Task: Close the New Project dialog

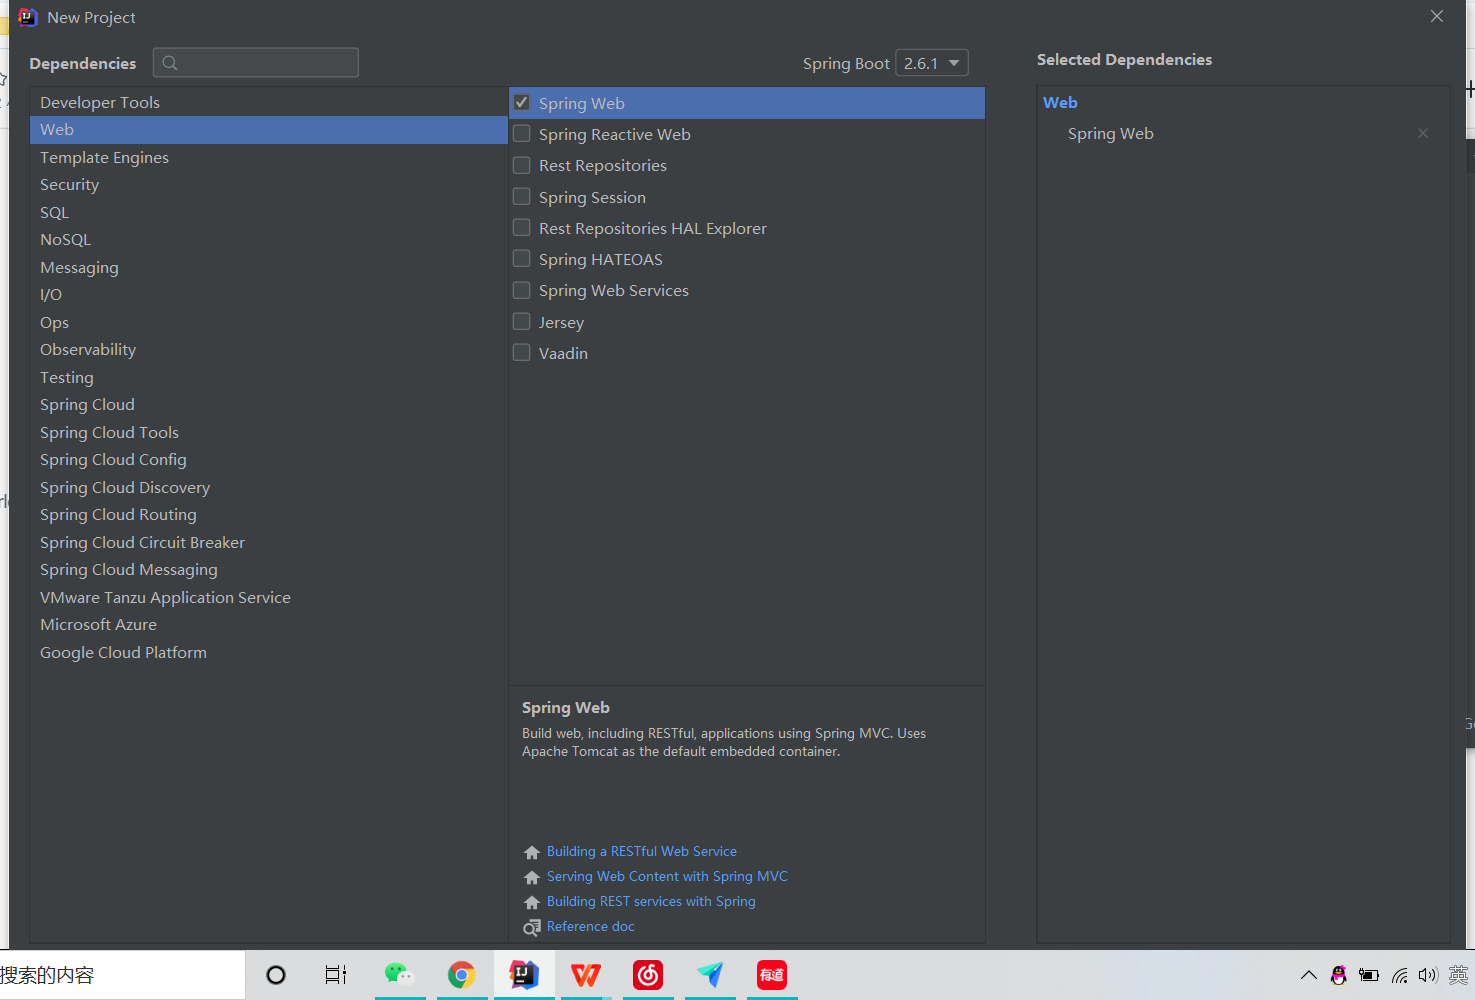Action: point(1437,17)
